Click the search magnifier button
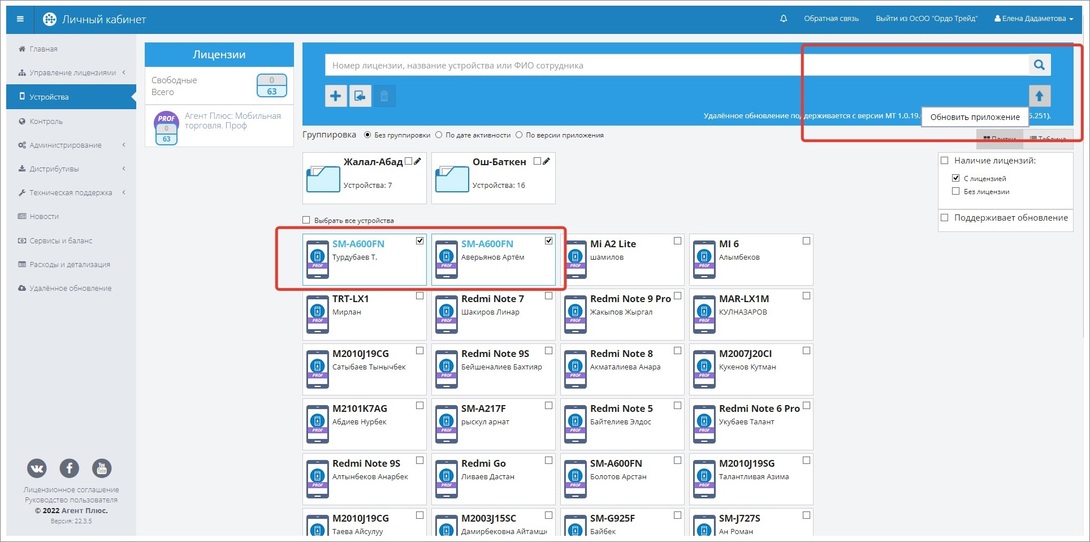The image size is (1090, 542). [1039, 65]
